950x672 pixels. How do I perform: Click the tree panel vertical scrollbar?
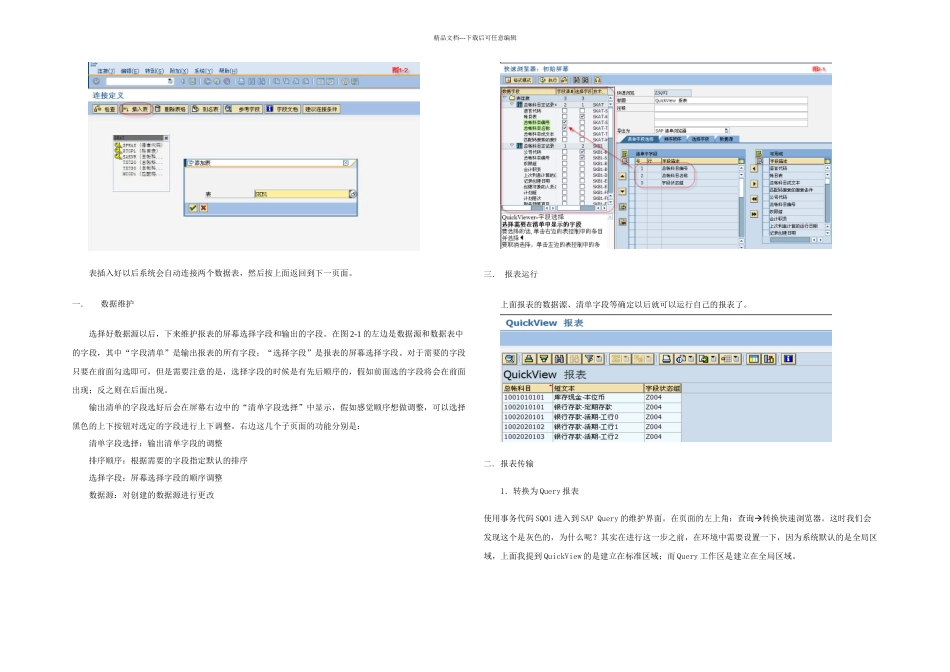coord(611,152)
